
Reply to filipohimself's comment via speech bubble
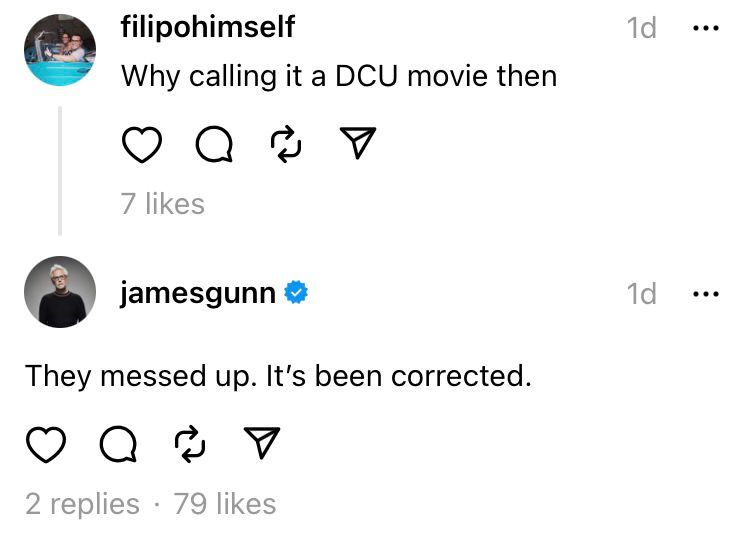click(212, 147)
